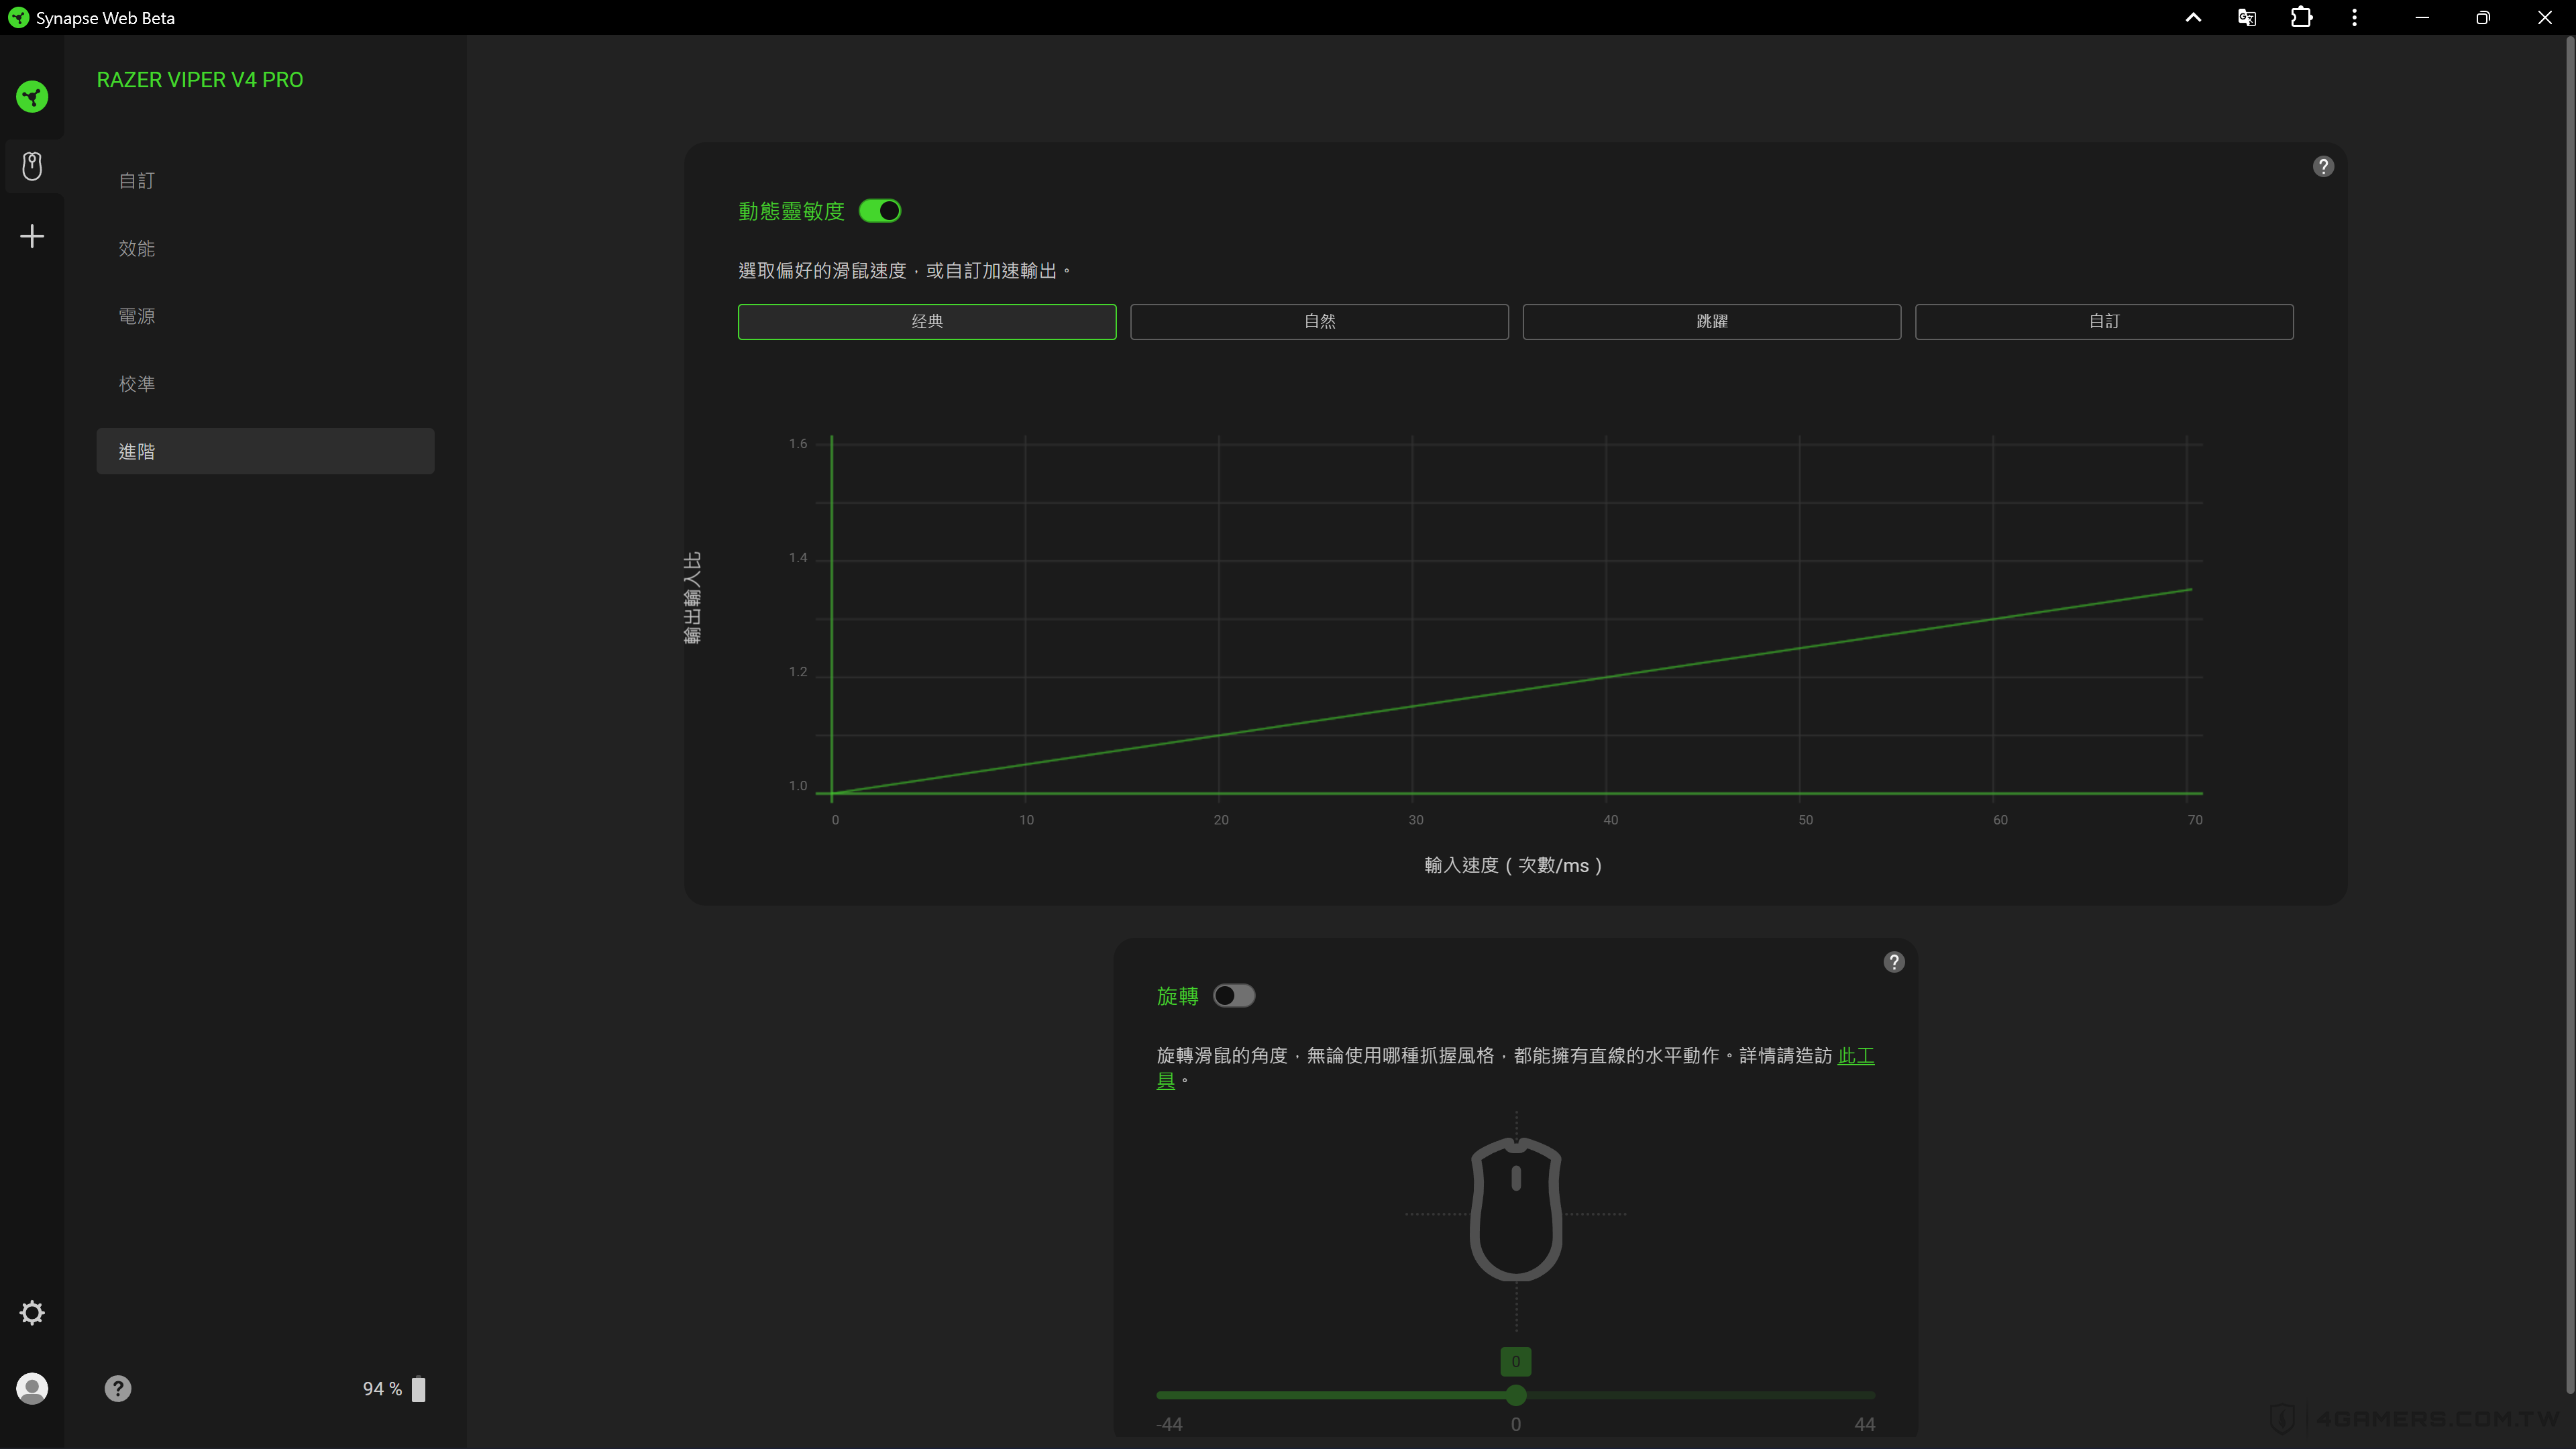This screenshot has width=2576, height=1449.
Task: Choose the 经典 sensitivity preset
Action: [927, 321]
